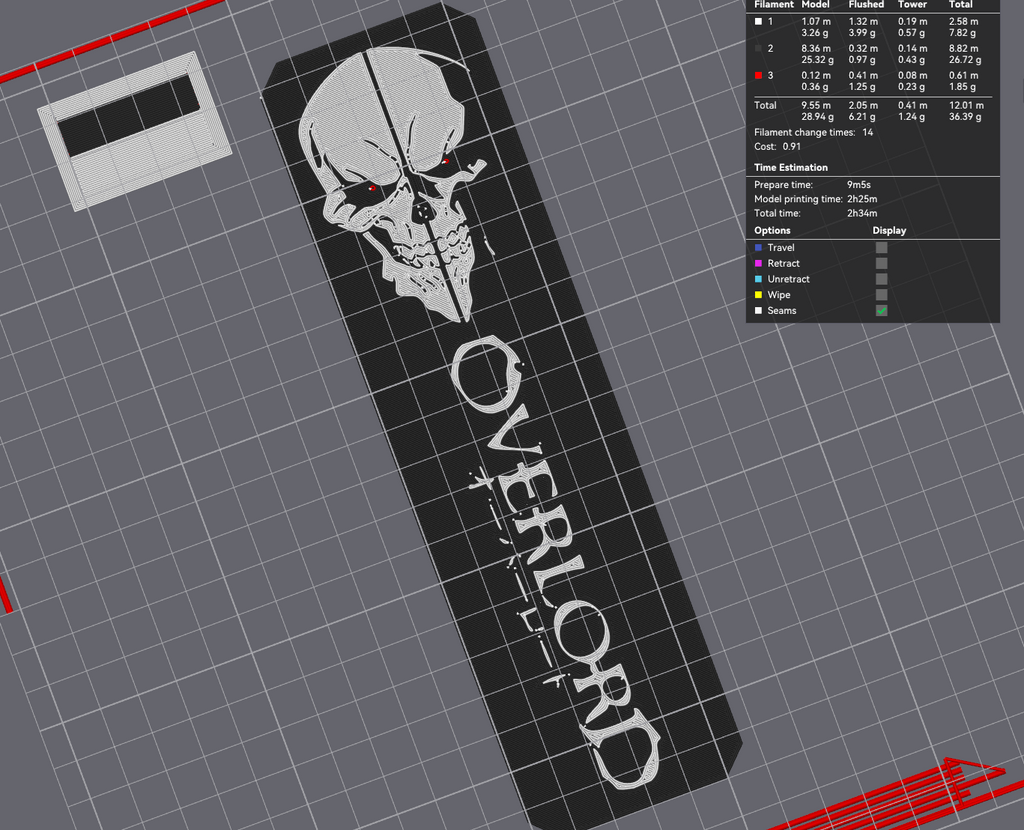Click the Retract option label
The width and height of the screenshot is (1024, 830).
click(x=783, y=263)
